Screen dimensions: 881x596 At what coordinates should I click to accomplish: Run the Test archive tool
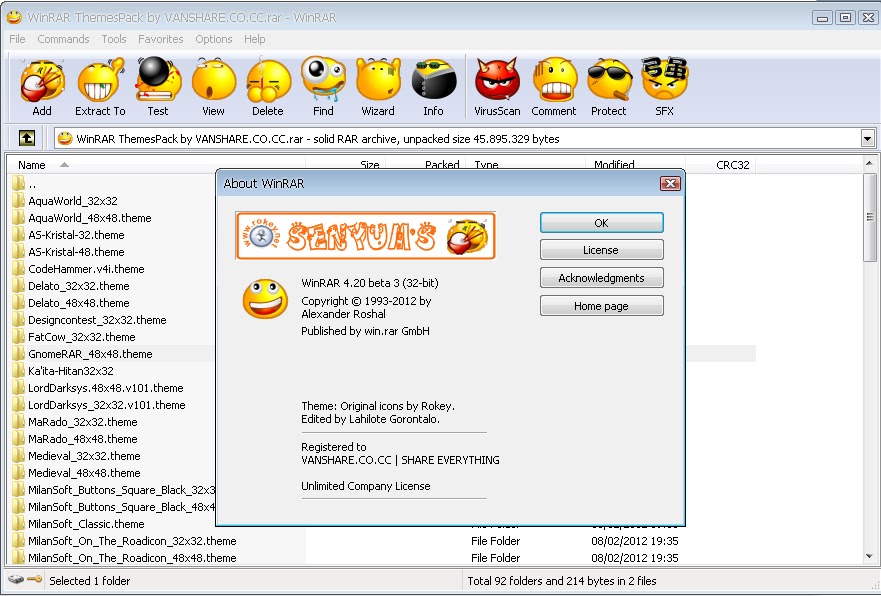click(158, 87)
